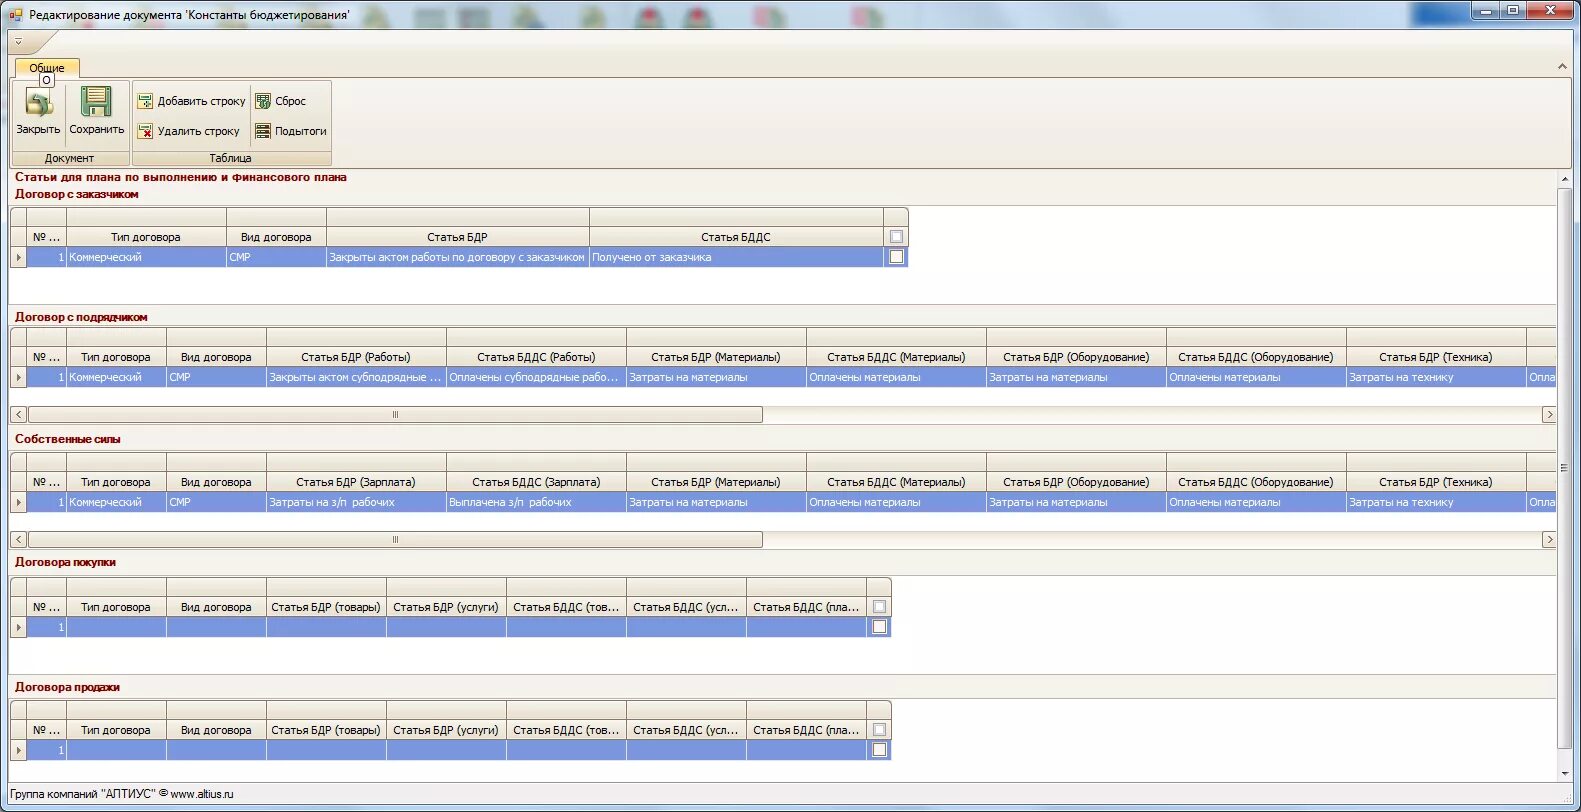Viewport: 1581px width, 812px height.
Task: Click horizontal scrollbar thumb in Договор с подрядчиком
Action: (395, 414)
